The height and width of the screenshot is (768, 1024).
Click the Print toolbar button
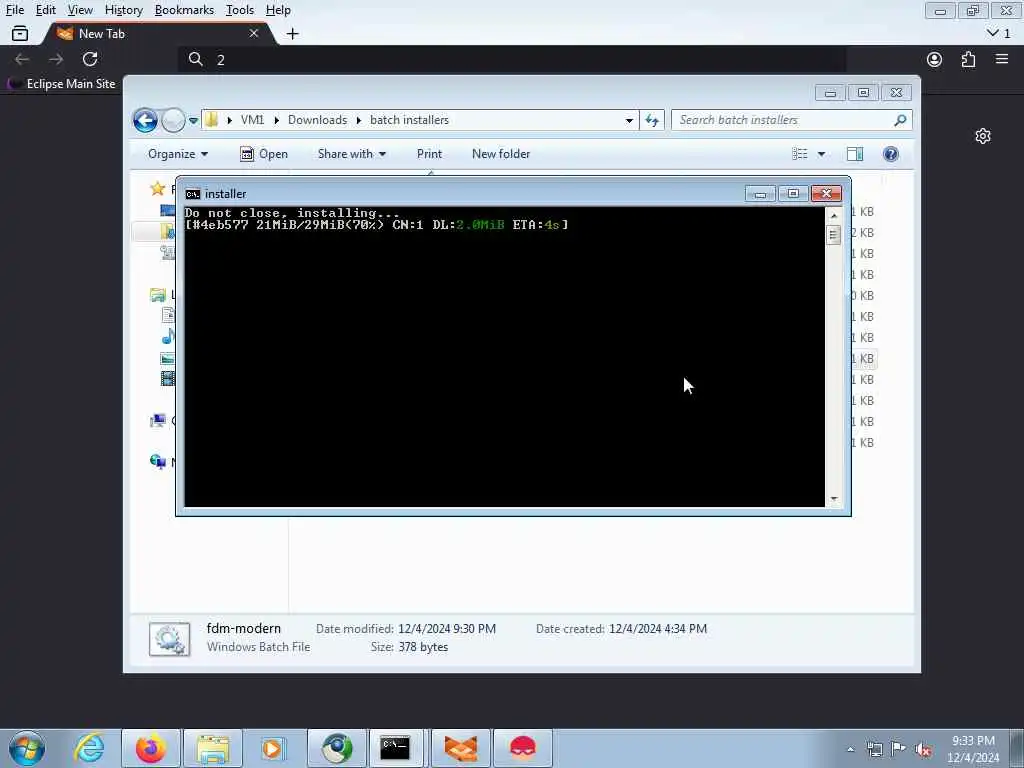[429, 154]
